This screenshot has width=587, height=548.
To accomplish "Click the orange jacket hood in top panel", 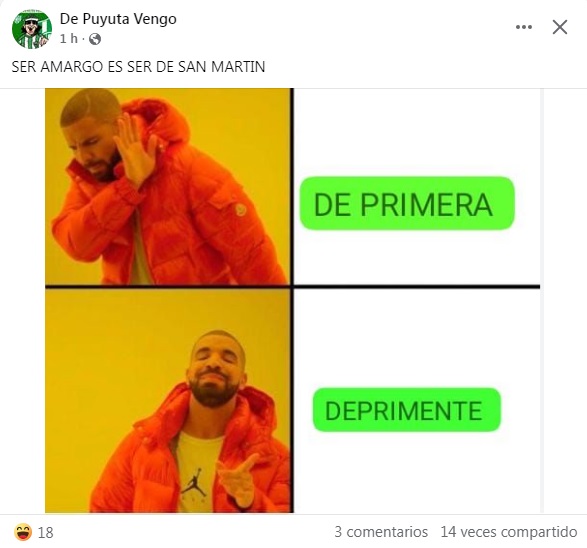I will pos(159,122).
